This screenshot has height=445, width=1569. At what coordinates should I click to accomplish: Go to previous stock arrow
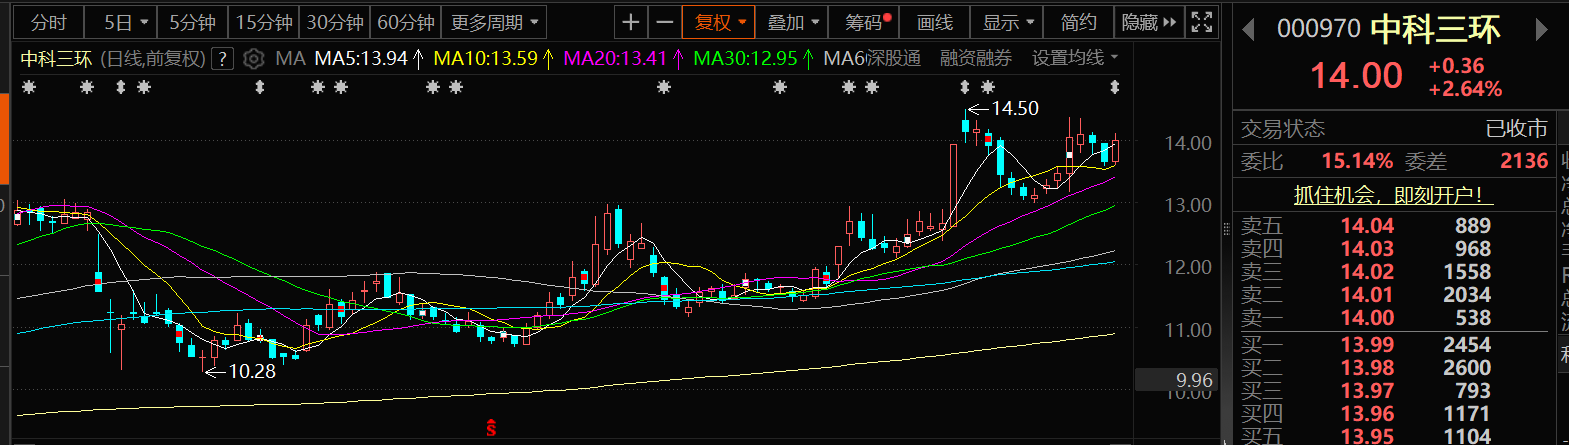click(x=1248, y=30)
